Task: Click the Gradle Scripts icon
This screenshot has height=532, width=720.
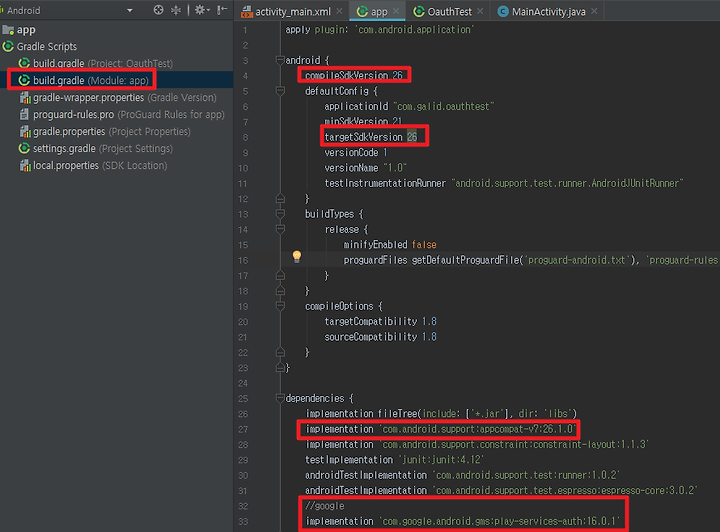Action: point(8,46)
